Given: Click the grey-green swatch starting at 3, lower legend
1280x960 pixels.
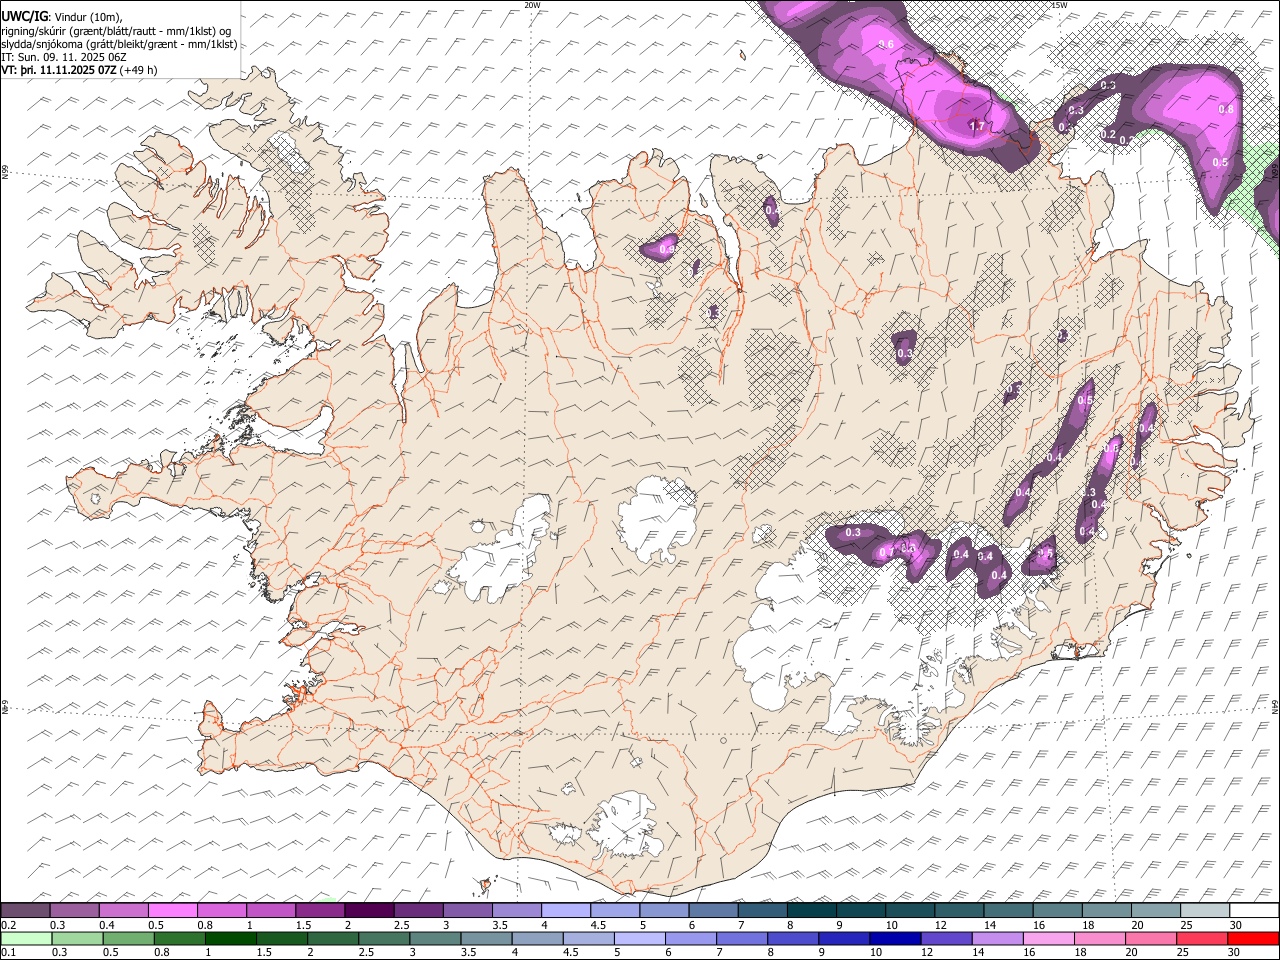Looking at the screenshot, I should 435,938.
